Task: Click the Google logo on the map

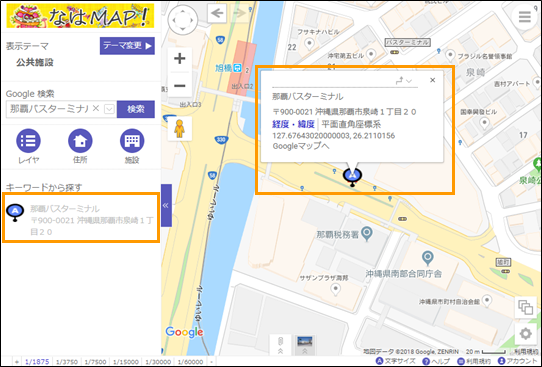Action: point(185,332)
